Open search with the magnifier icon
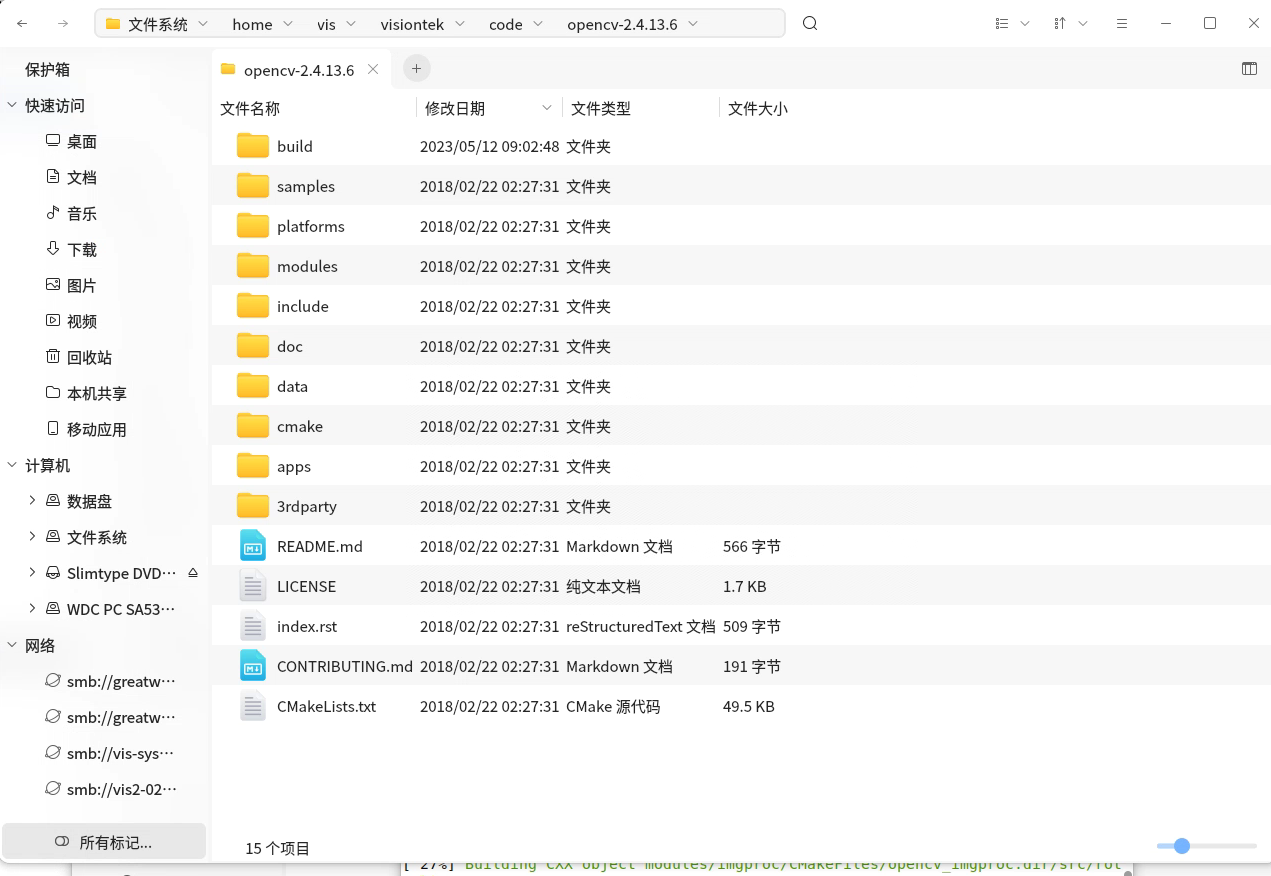This screenshot has height=876, width=1271. click(810, 23)
